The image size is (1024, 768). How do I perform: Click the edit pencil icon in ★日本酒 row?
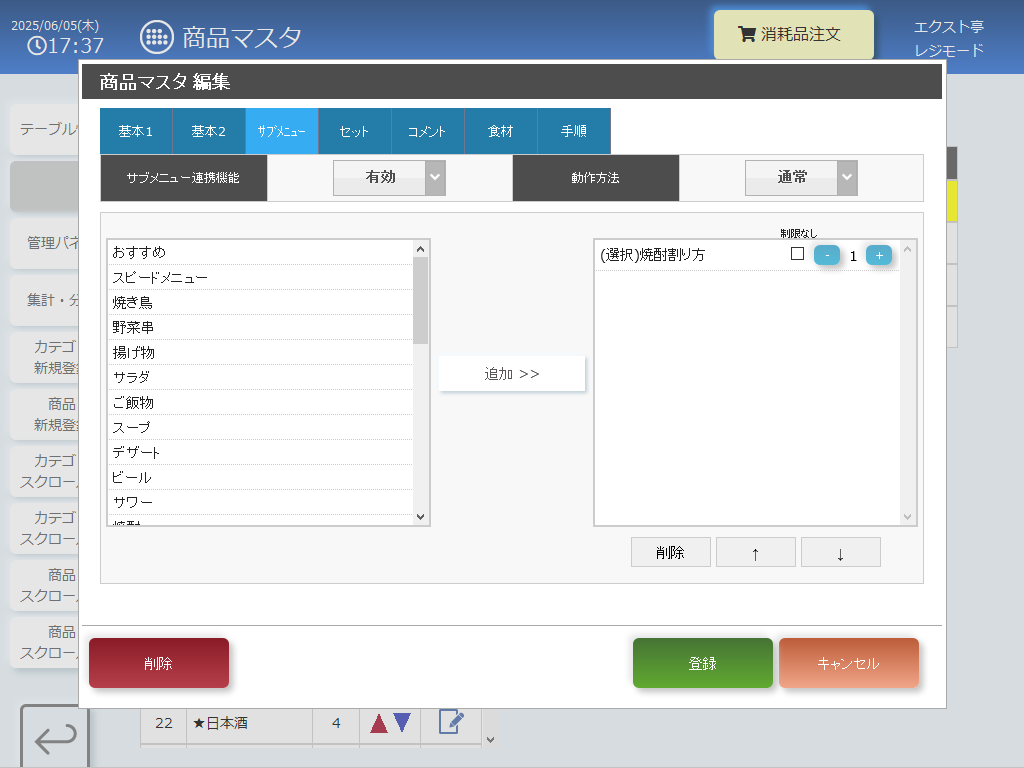451,722
